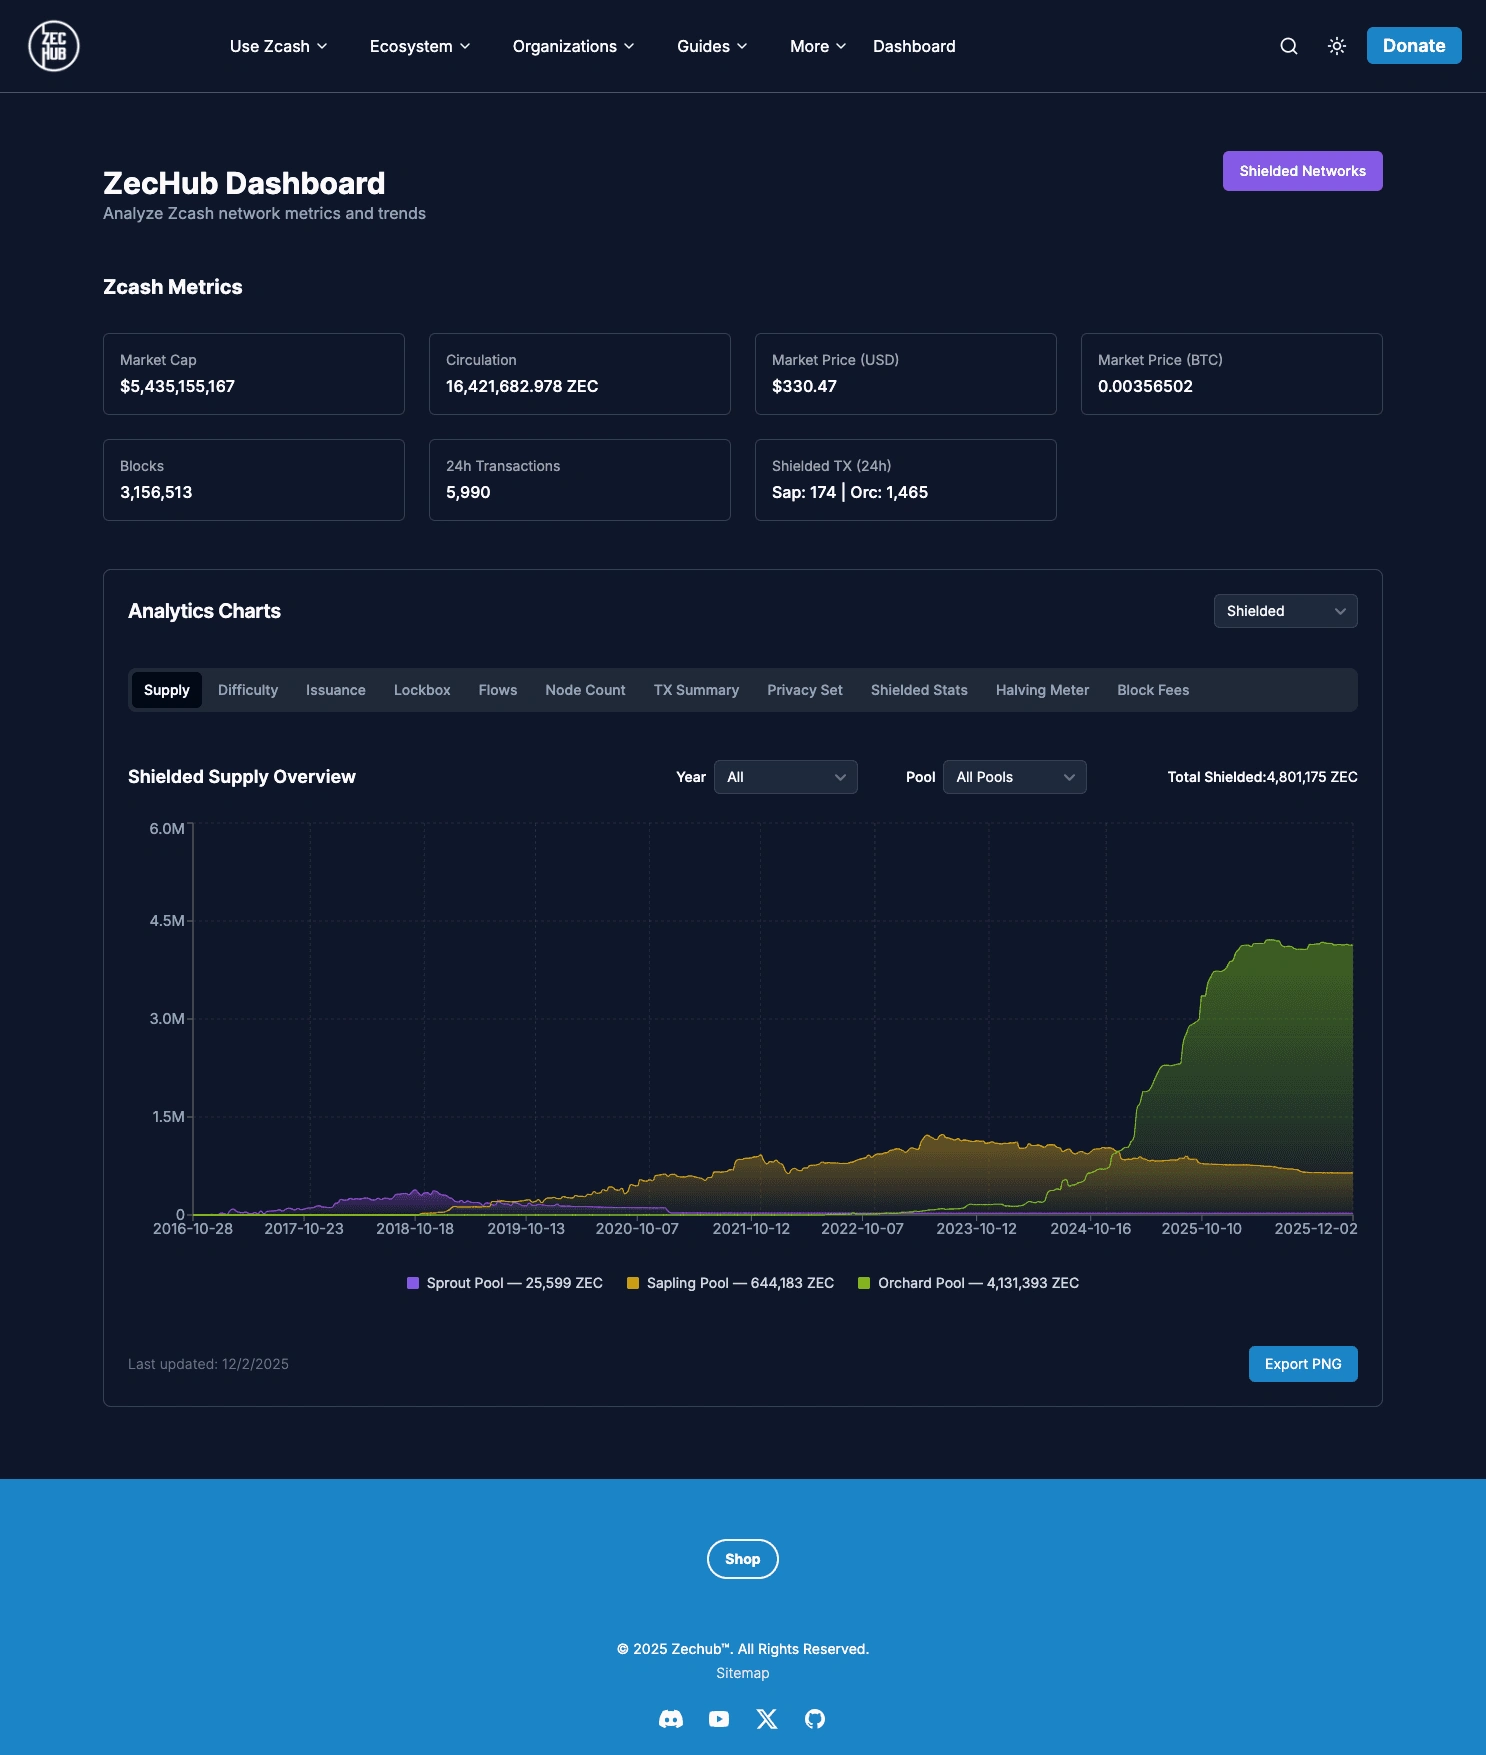Click the Circulation metric card

(580, 374)
